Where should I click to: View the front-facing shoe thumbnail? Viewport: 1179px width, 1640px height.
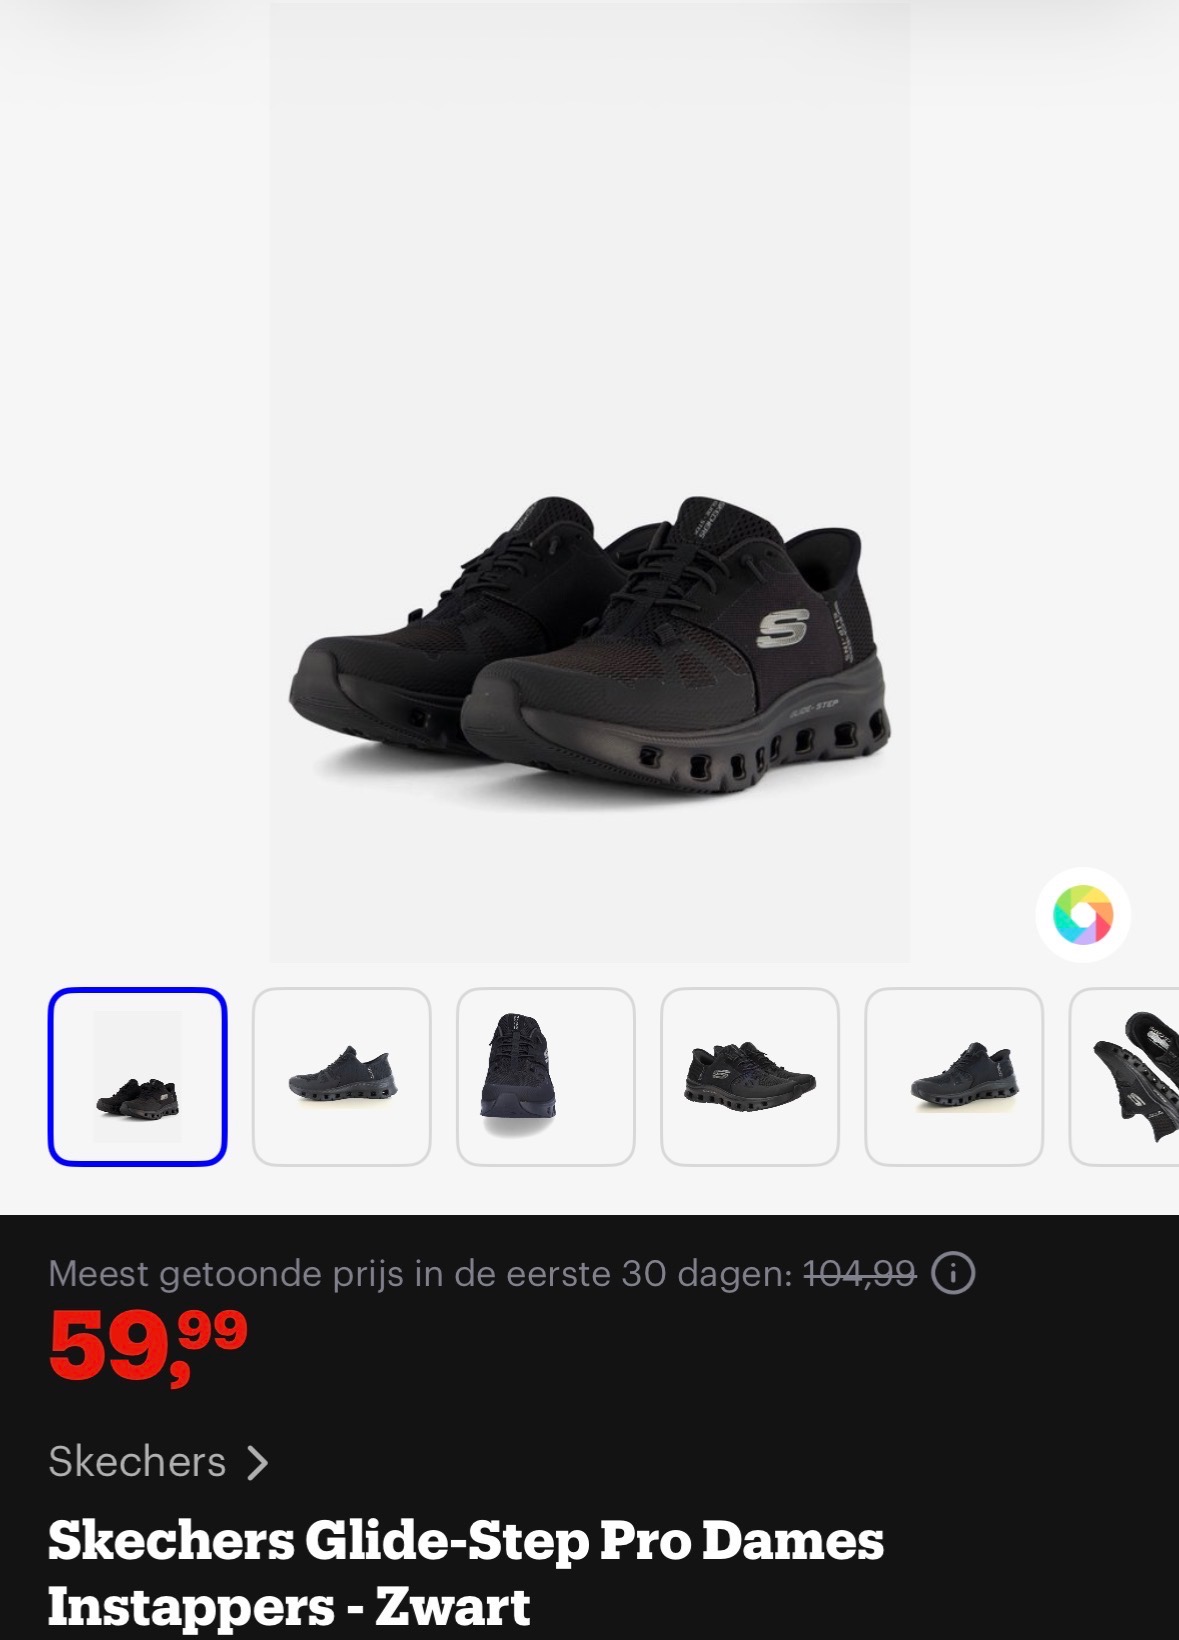[x=546, y=1077]
